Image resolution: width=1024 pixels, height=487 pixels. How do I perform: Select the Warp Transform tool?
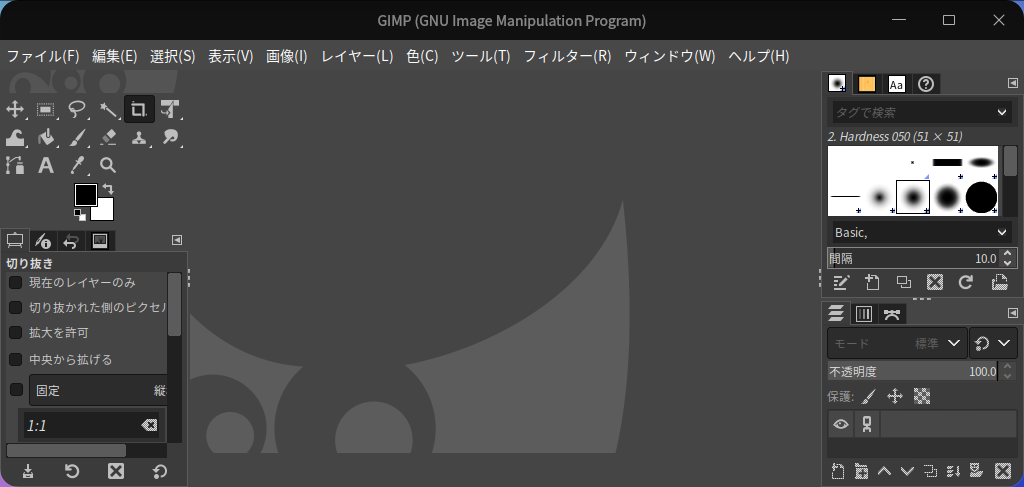coord(15,138)
